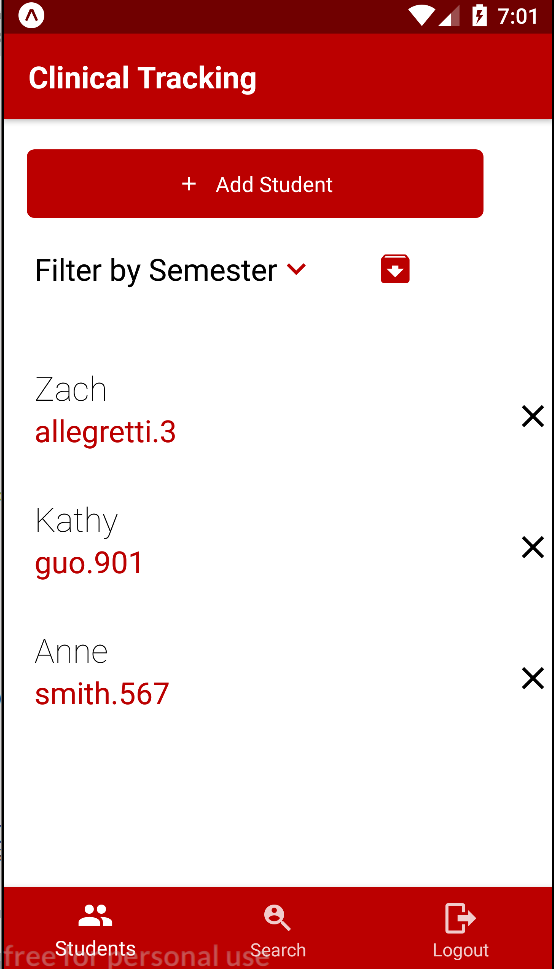The width and height of the screenshot is (554, 969).
Task: Open the allegretti.3 student link
Action: pyautogui.click(x=105, y=433)
